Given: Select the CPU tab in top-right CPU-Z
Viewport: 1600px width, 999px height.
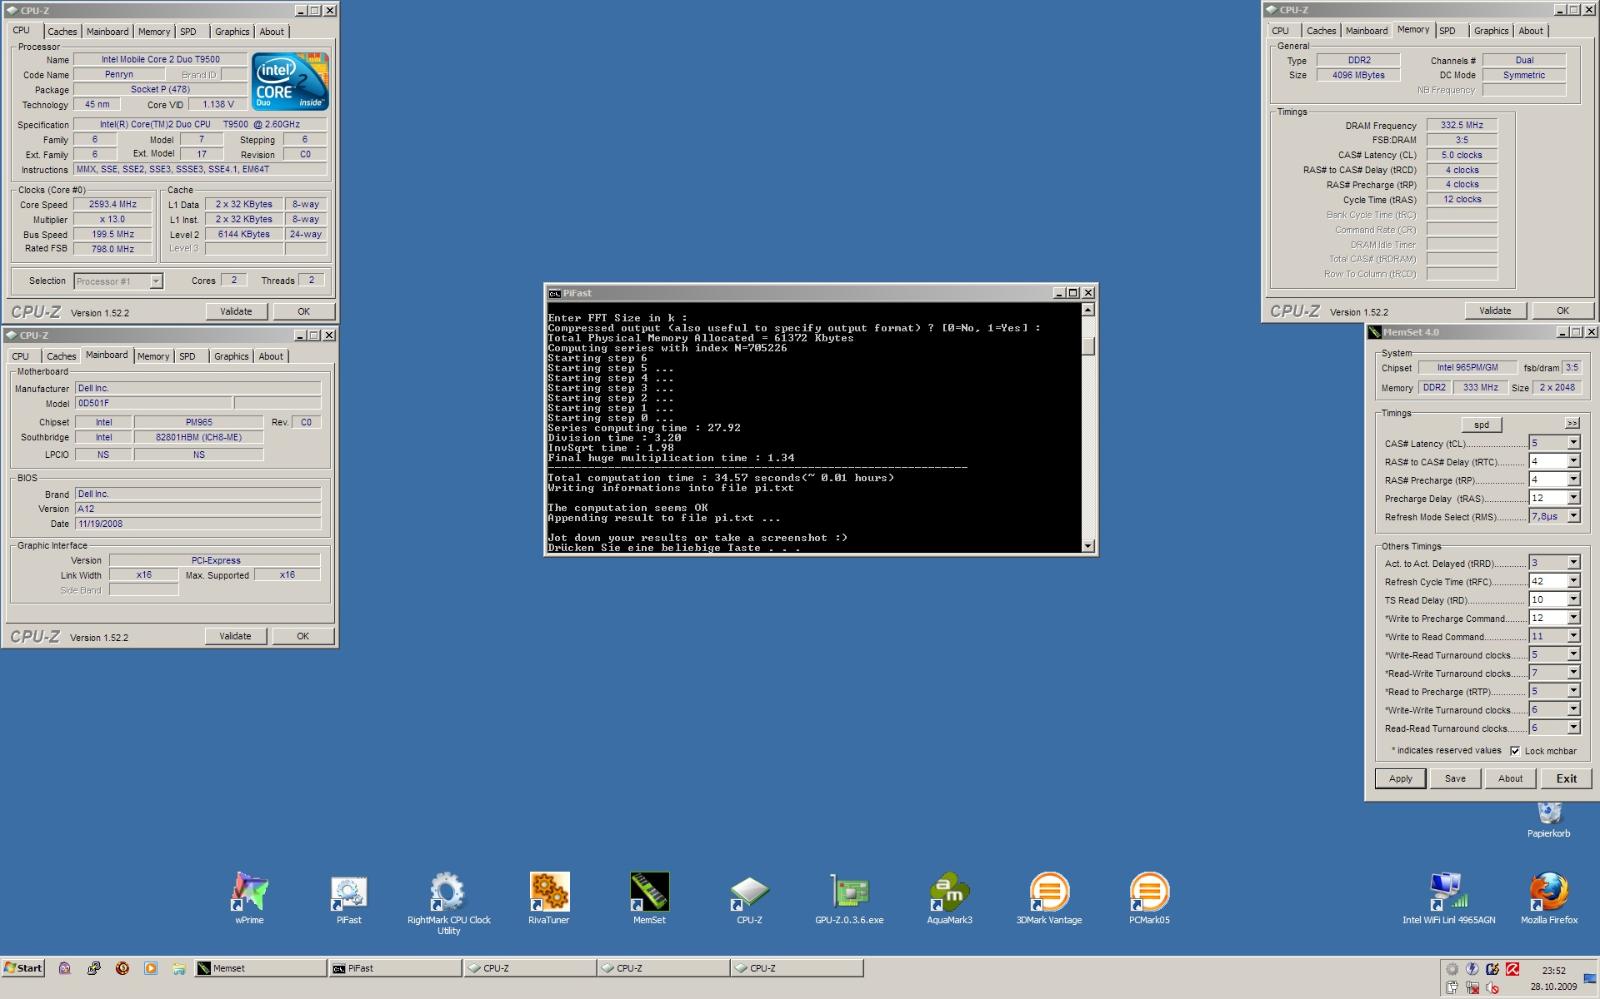Looking at the screenshot, I should 1280,31.
